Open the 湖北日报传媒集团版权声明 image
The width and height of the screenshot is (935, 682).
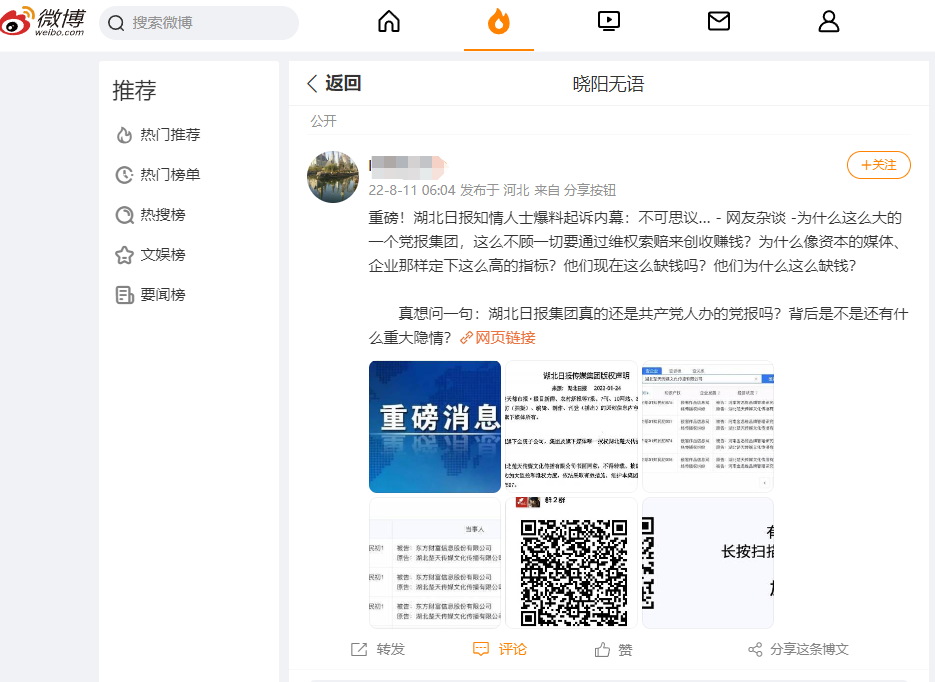571,427
